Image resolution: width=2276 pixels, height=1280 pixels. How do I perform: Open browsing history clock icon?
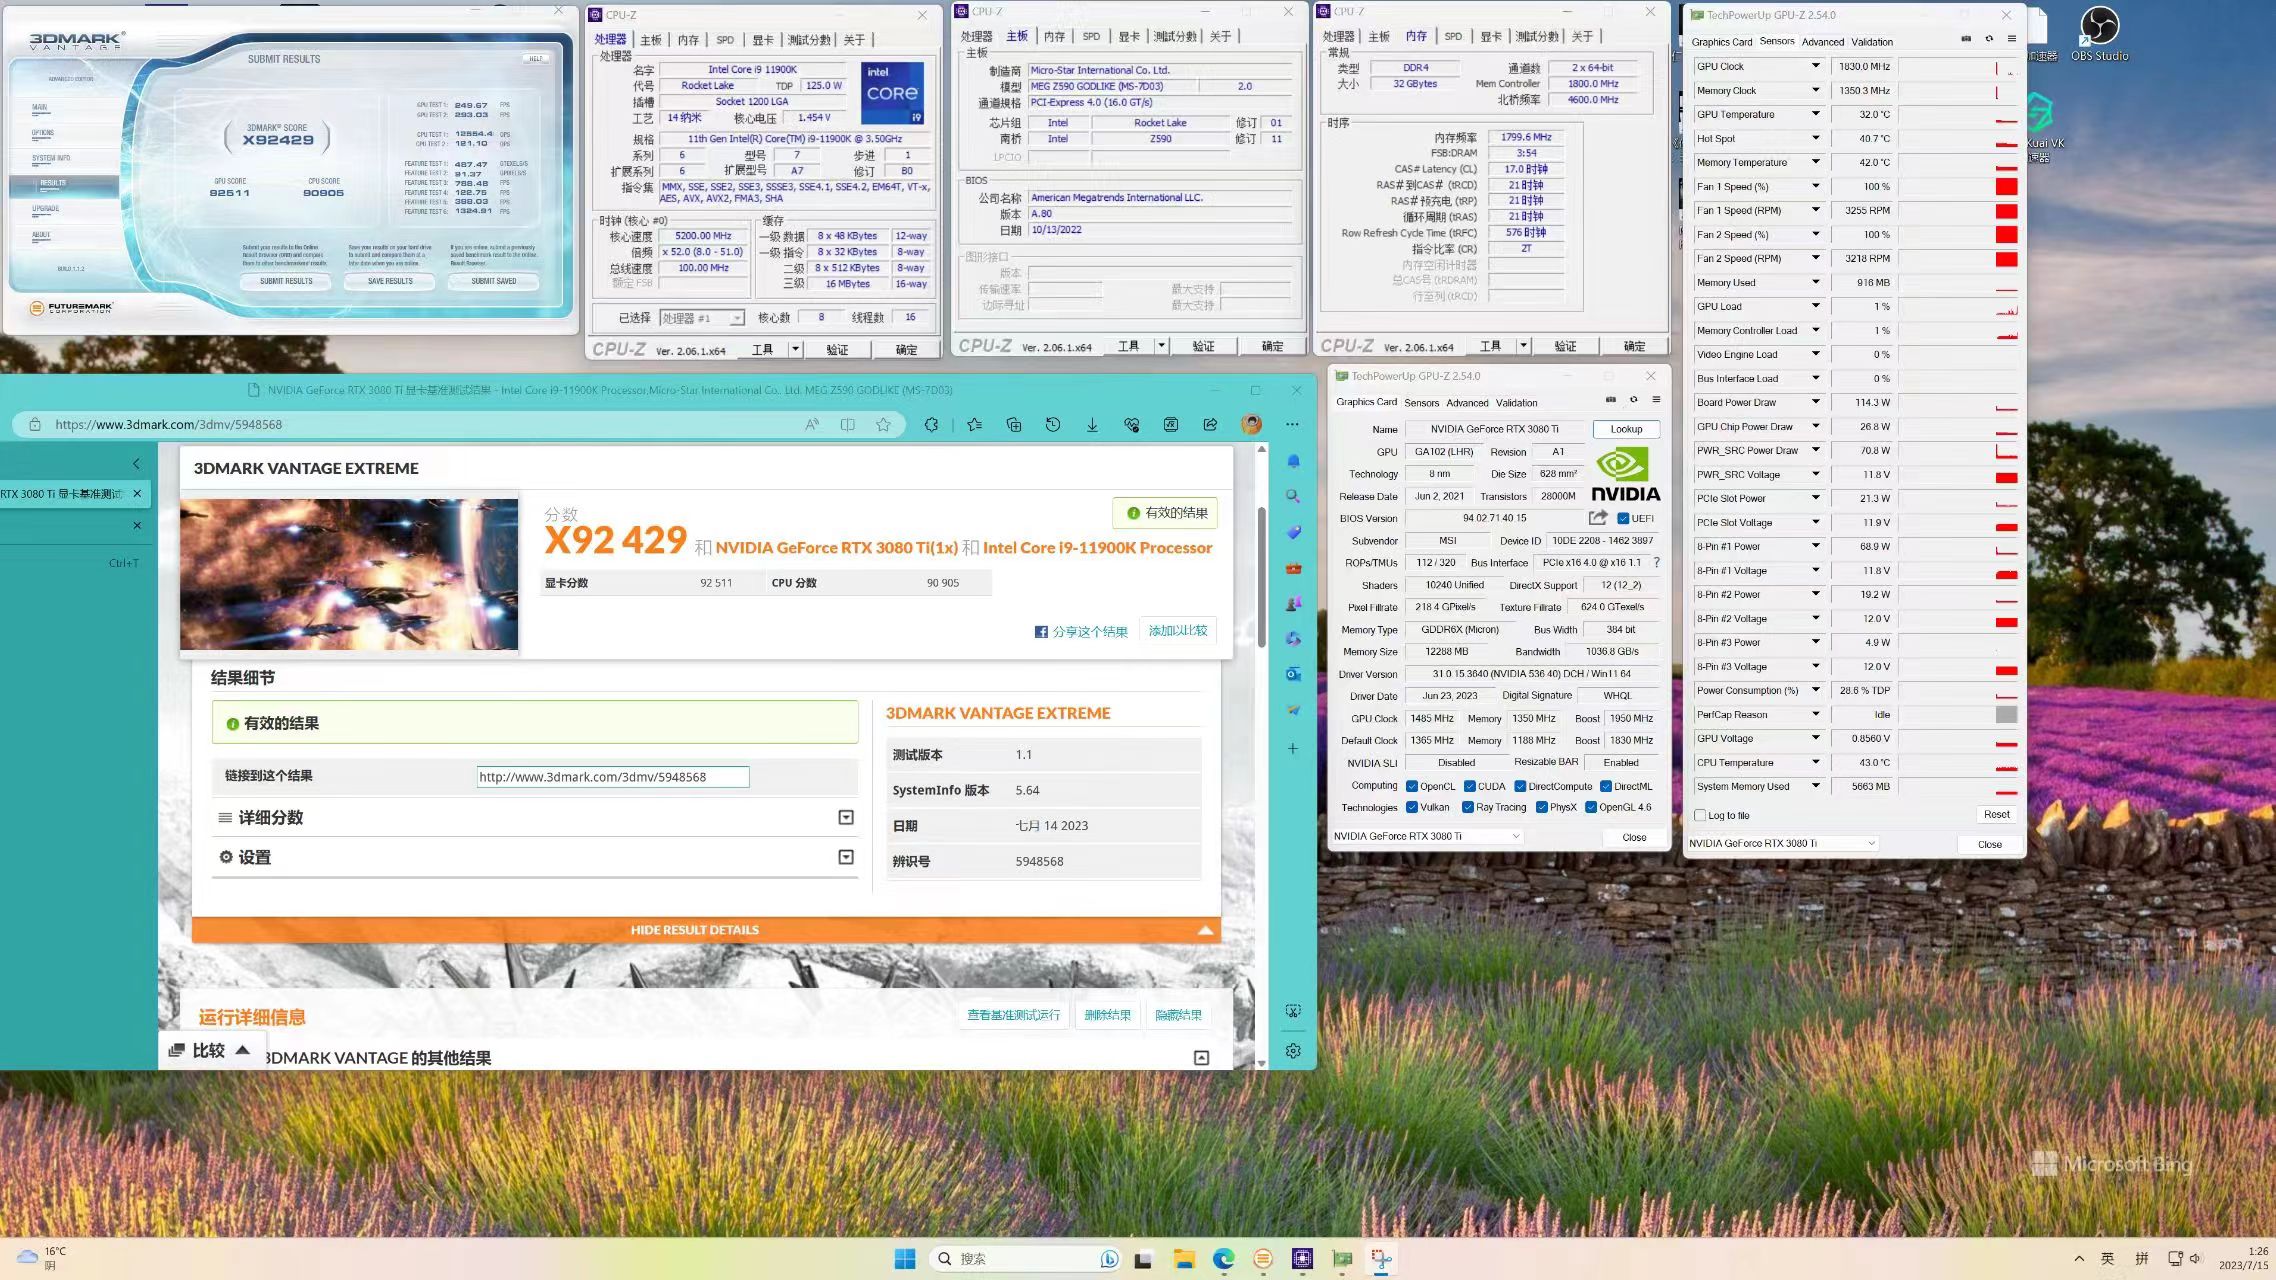(x=1053, y=424)
